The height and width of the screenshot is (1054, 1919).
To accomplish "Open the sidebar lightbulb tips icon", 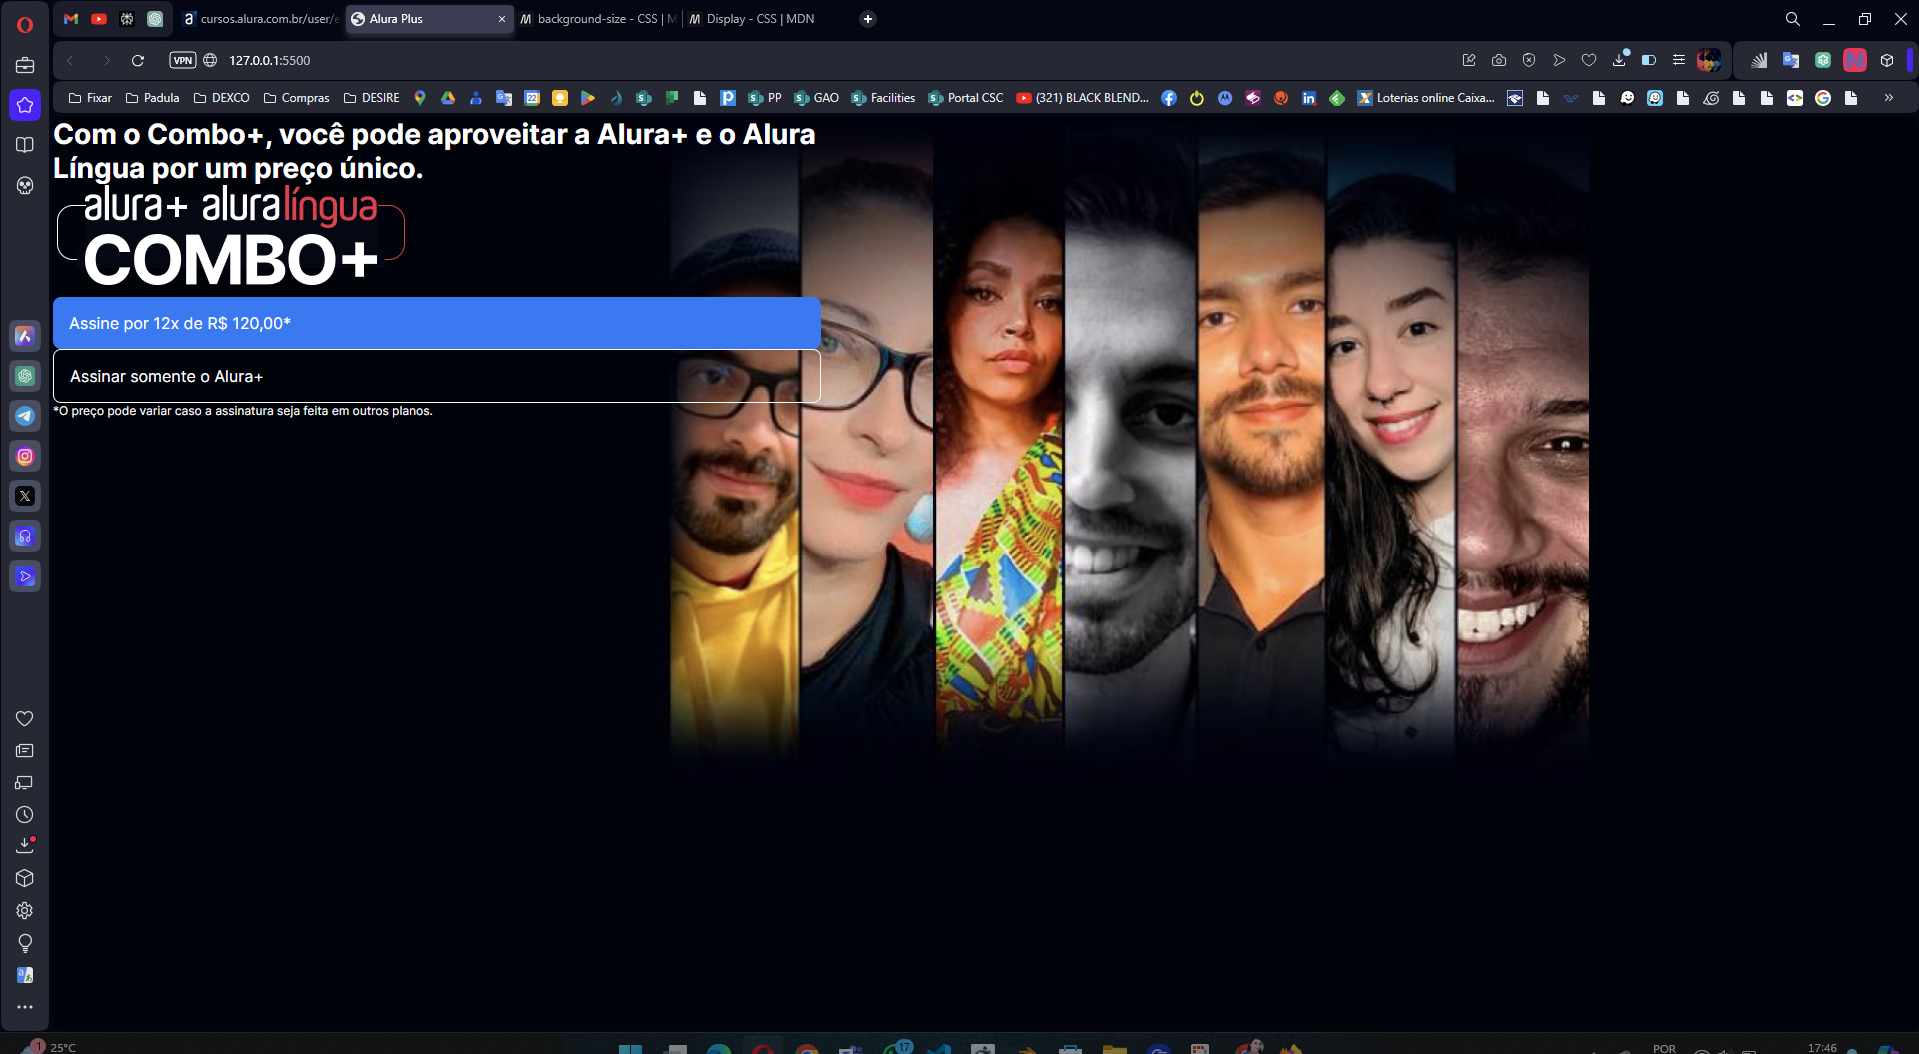I will (x=25, y=943).
